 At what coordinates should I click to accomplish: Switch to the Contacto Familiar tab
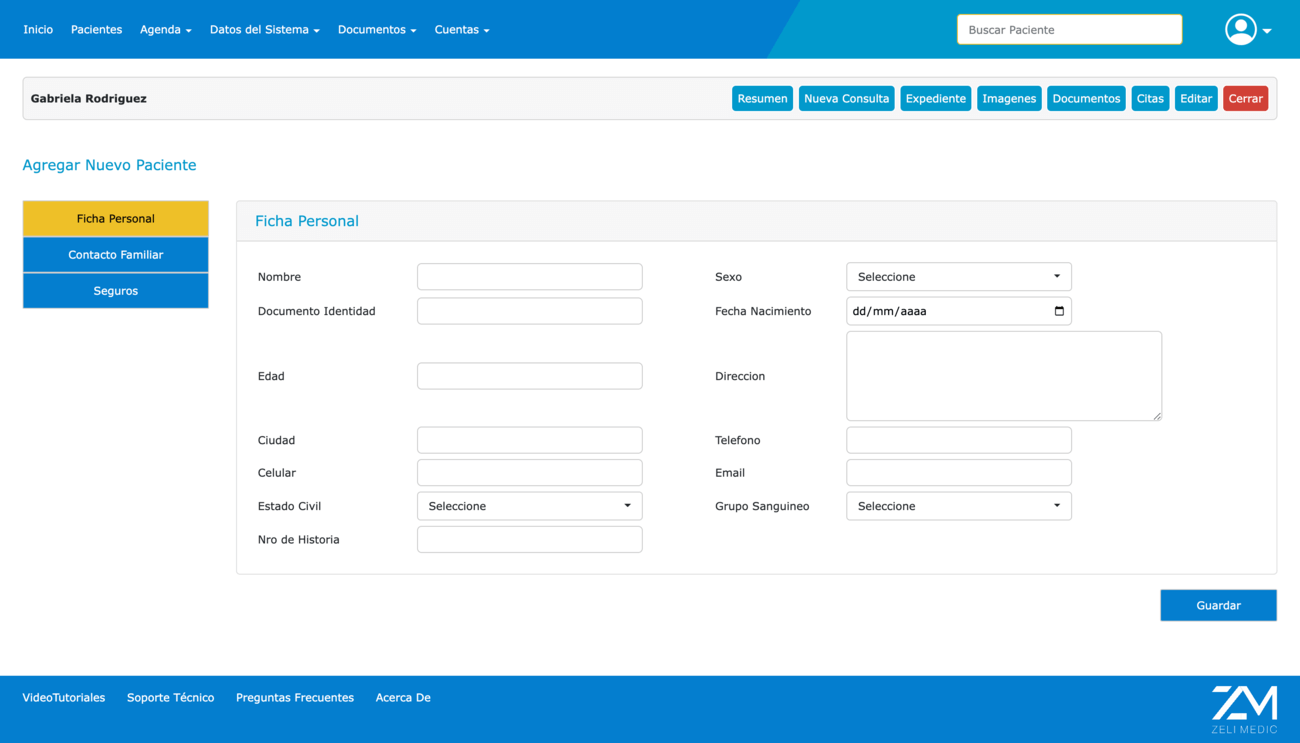(115, 254)
